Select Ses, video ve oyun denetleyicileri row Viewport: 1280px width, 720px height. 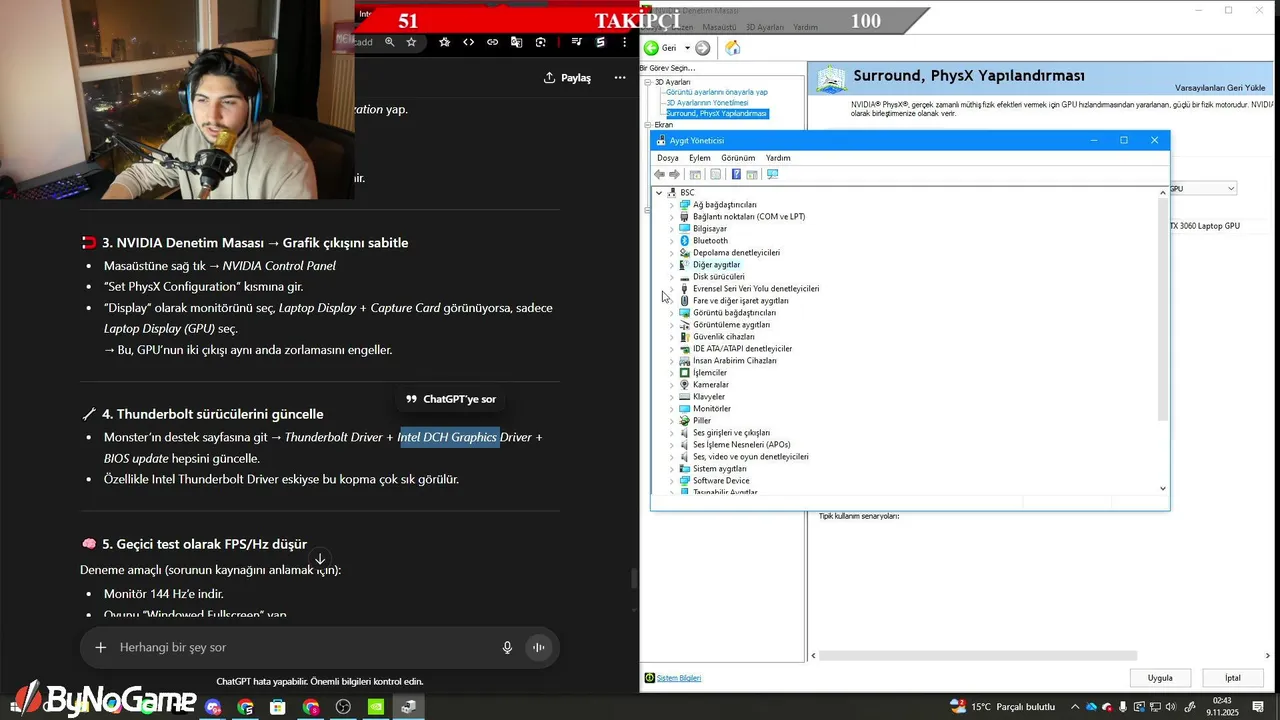[x=751, y=457]
